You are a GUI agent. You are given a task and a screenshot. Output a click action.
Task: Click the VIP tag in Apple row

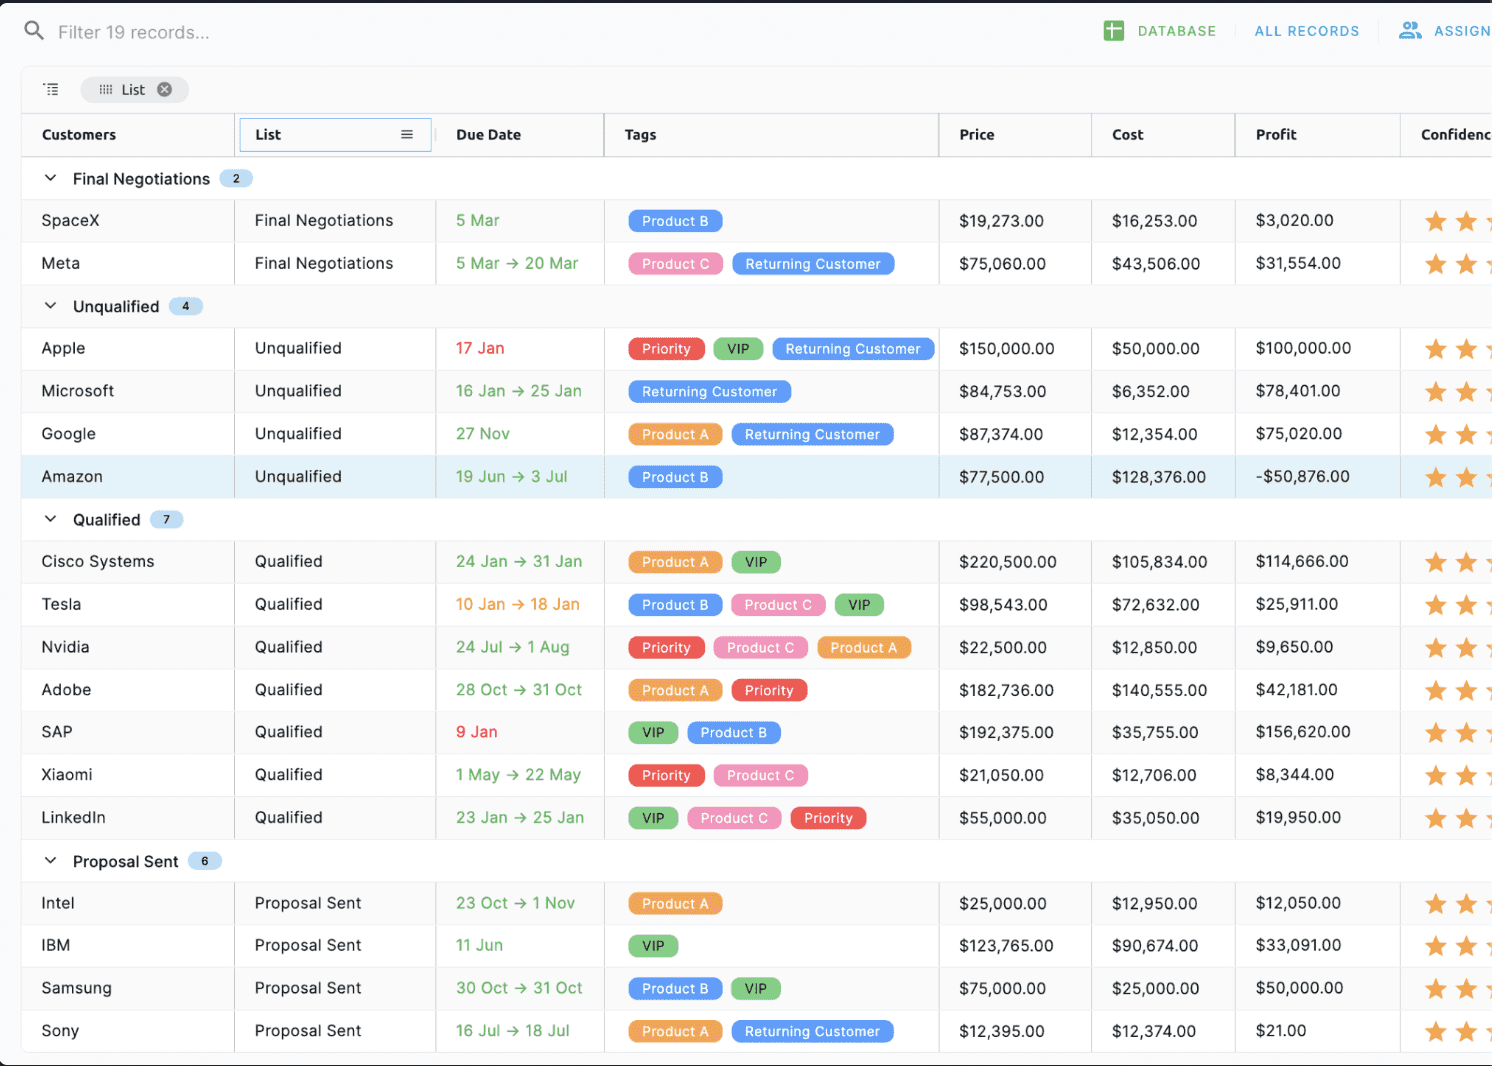[738, 349]
